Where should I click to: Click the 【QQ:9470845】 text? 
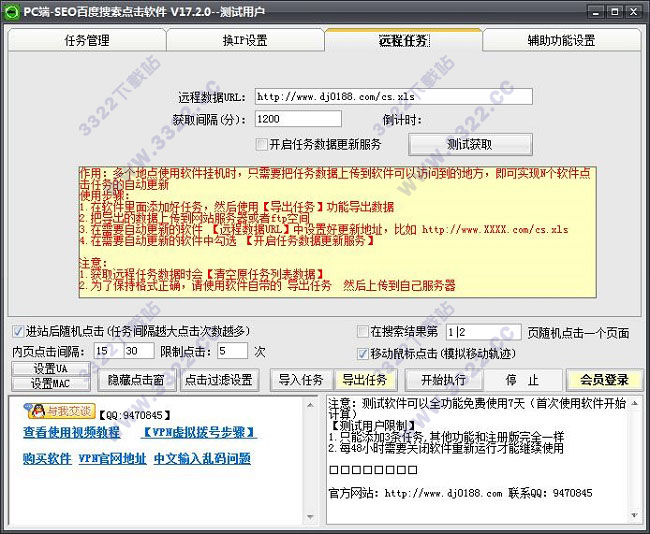pos(134,415)
